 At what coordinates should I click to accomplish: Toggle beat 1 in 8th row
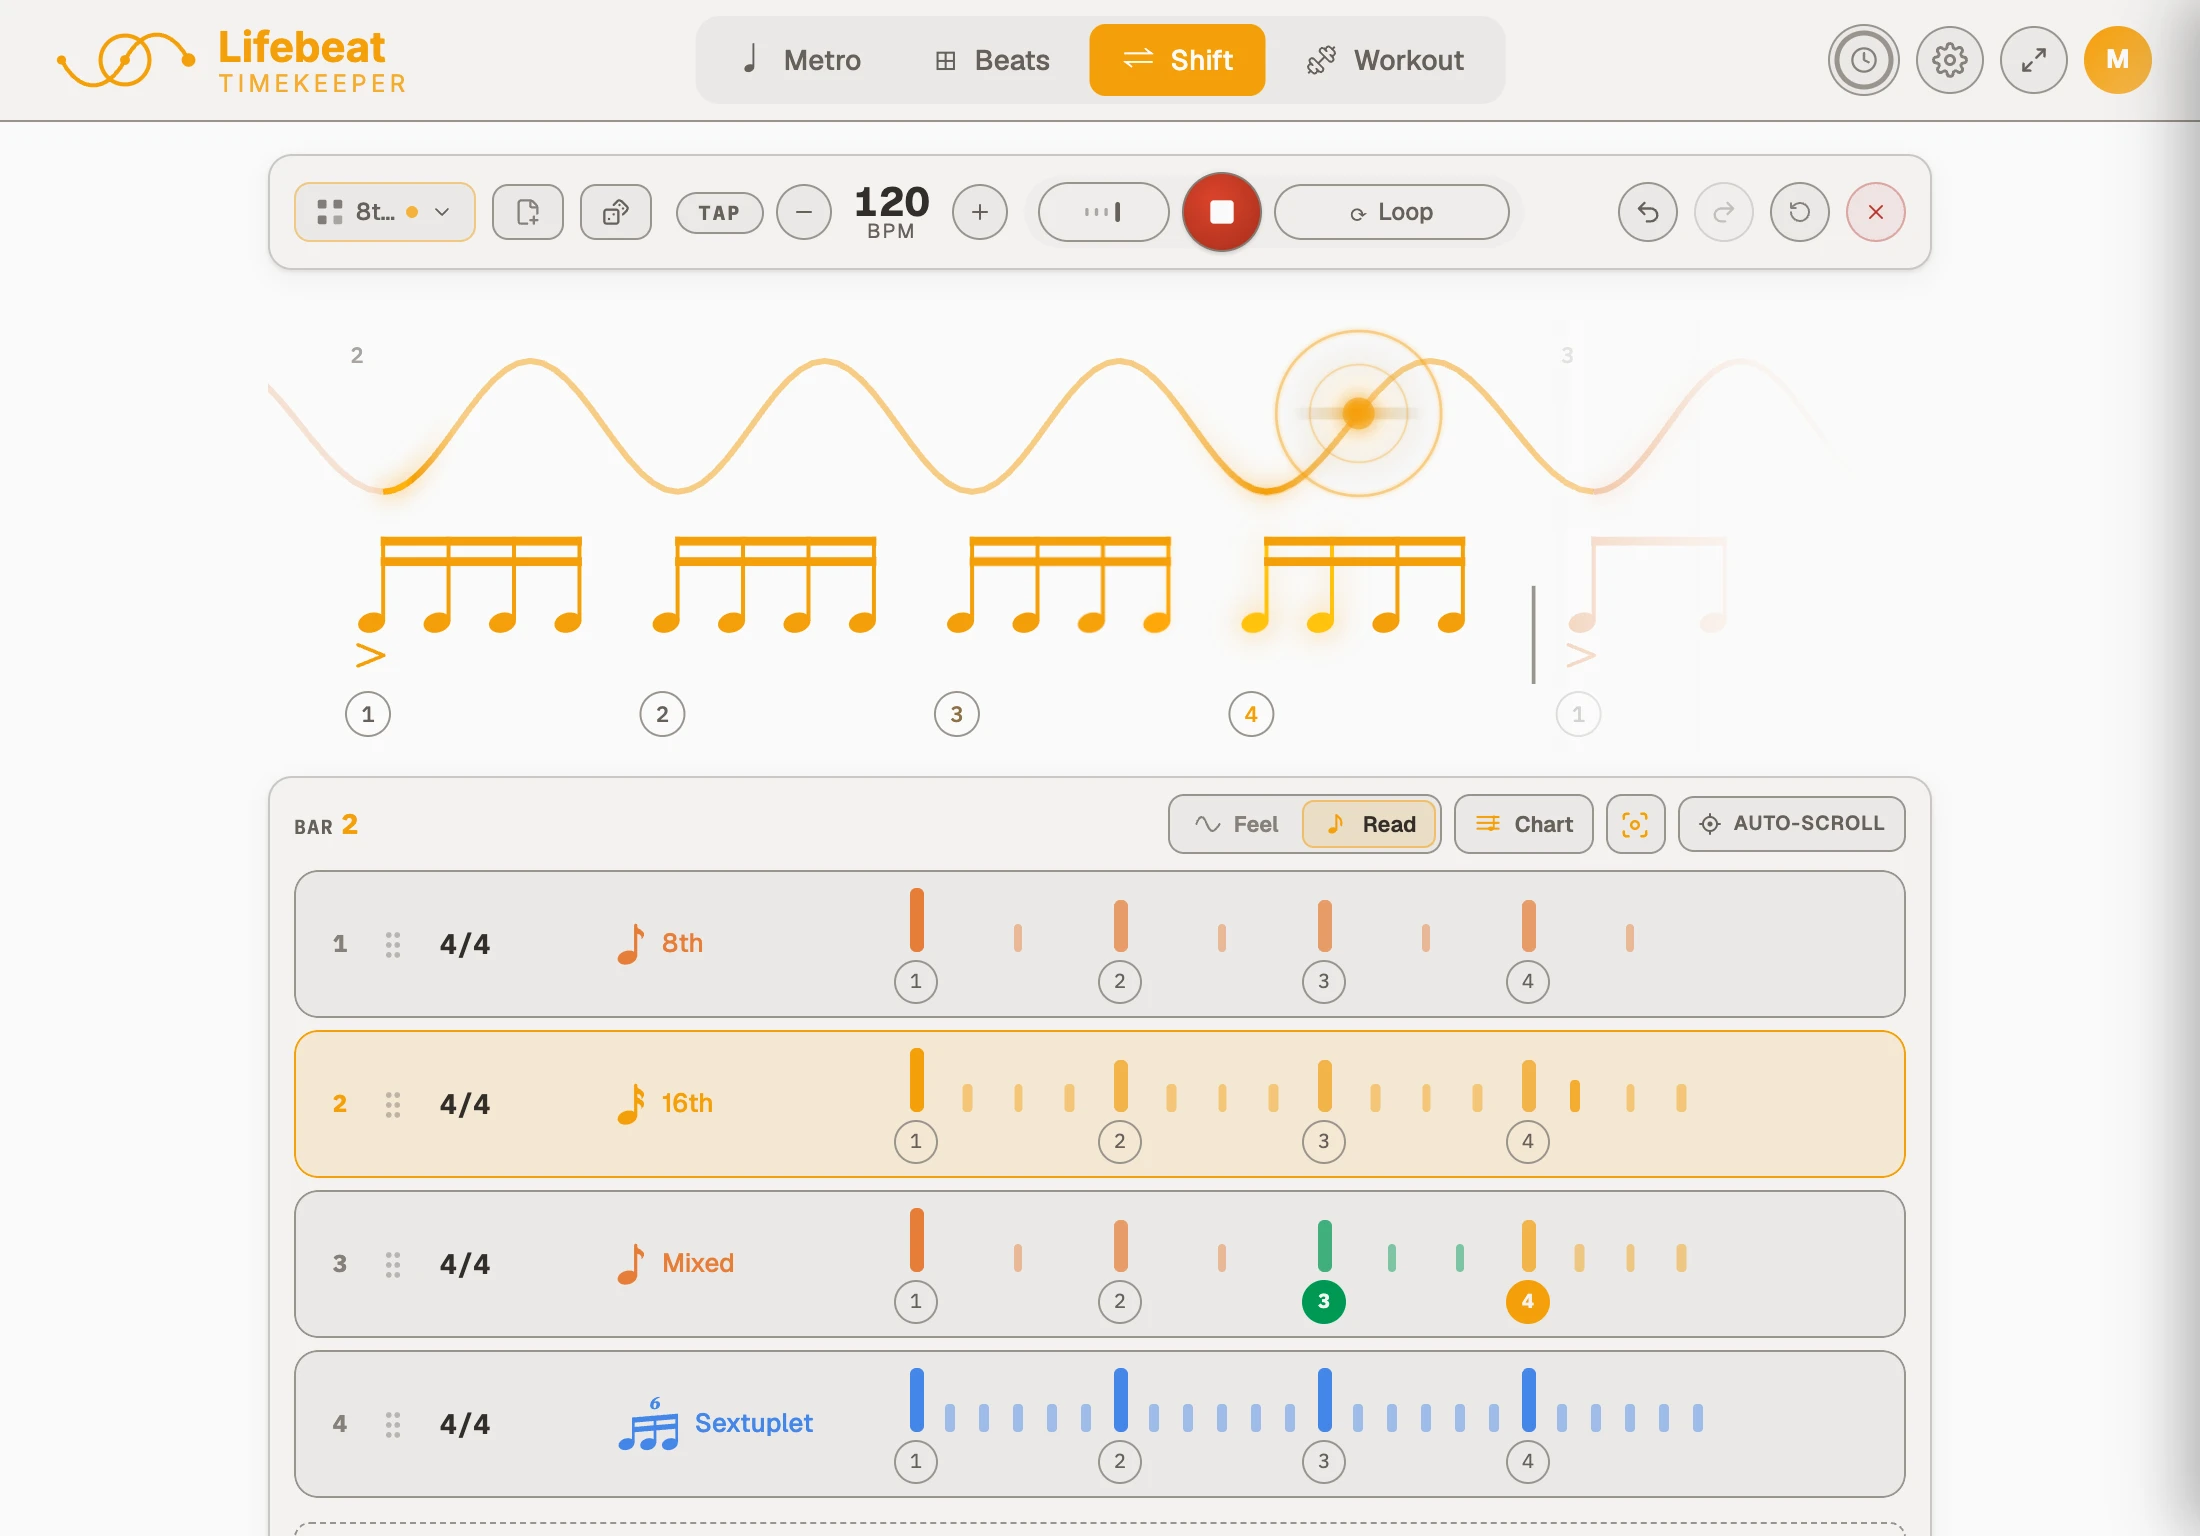[x=915, y=981]
